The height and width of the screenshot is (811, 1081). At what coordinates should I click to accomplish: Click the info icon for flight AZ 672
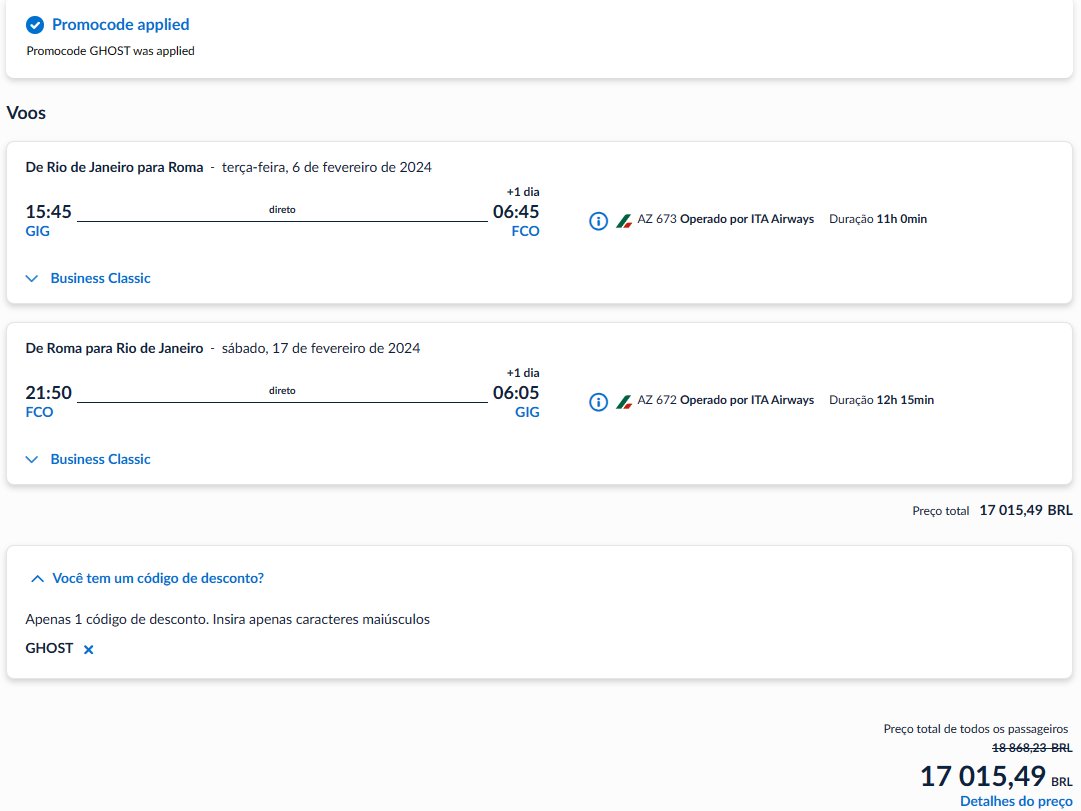point(598,402)
